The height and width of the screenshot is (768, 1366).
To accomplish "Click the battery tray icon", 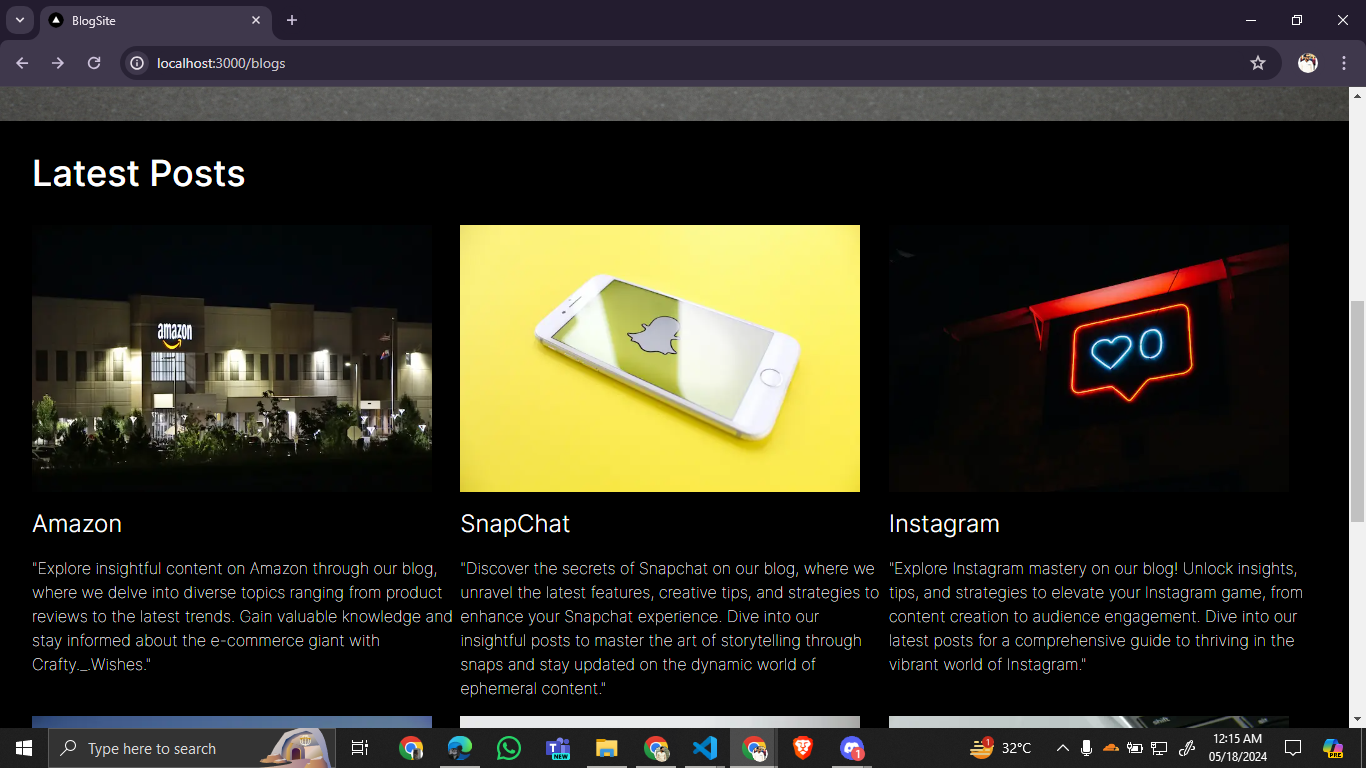I will click(1135, 748).
